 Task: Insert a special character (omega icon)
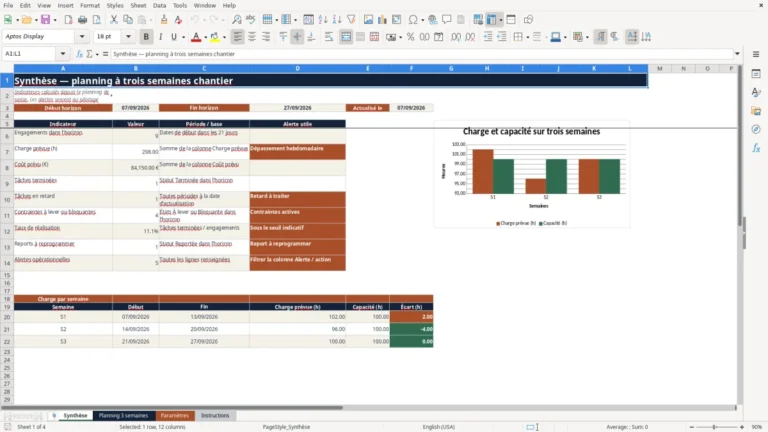pyautogui.click(x=413, y=20)
